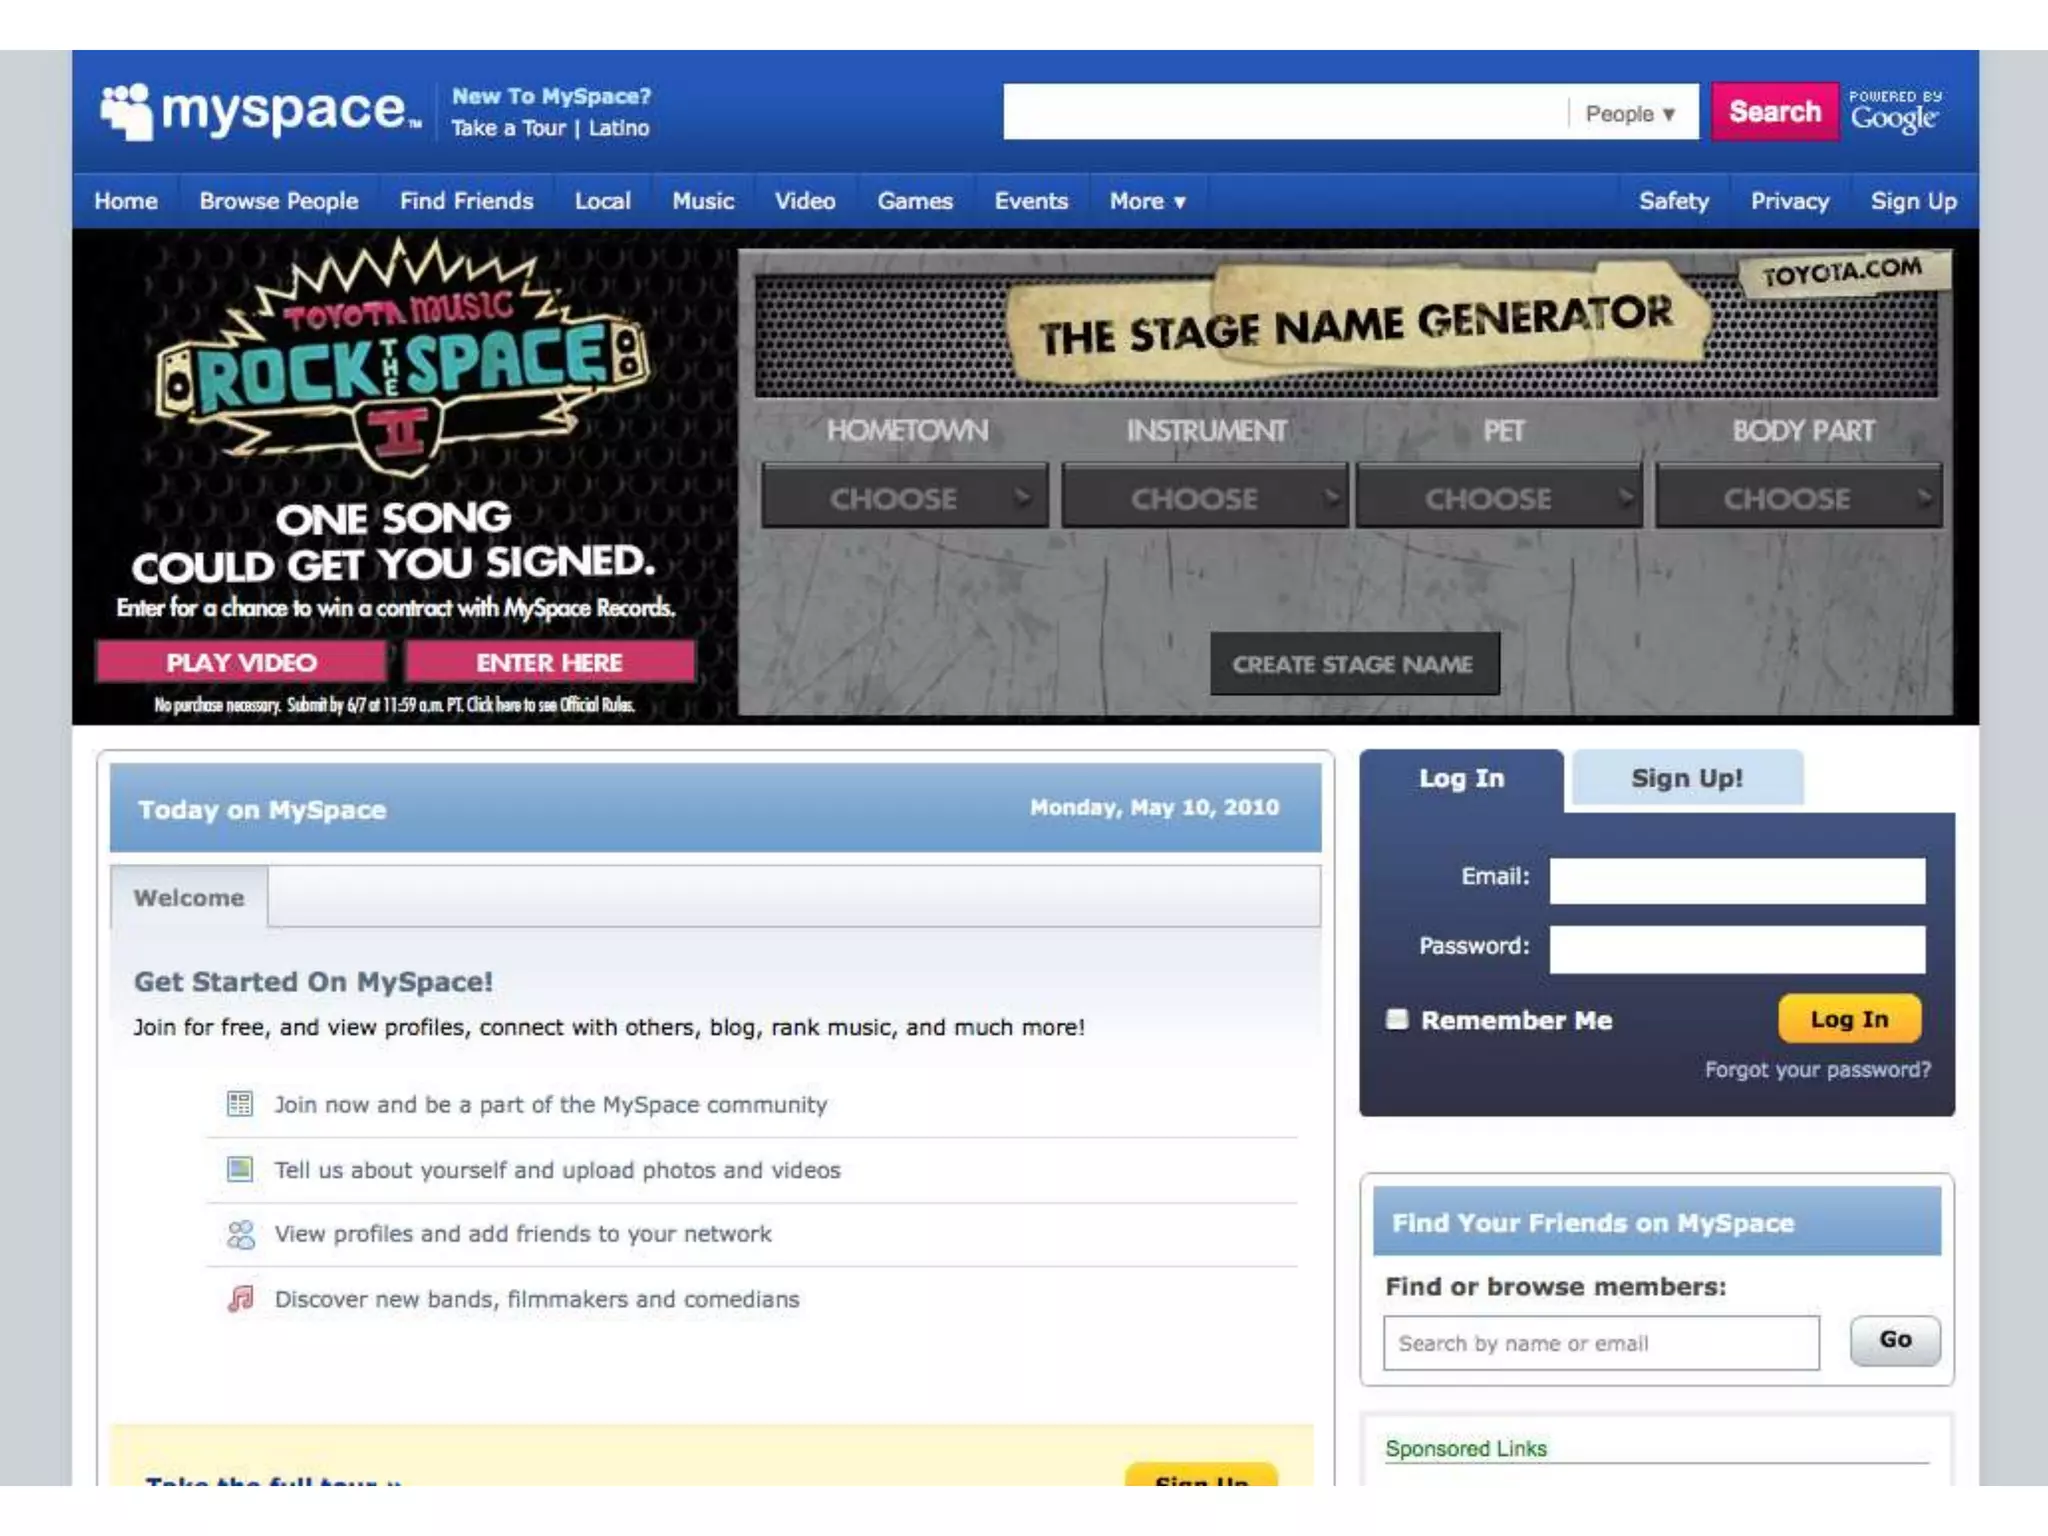The width and height of the screenshot is (2048, 1536).
Task: Expand the More navigation menu
Action: [1147, 201]
